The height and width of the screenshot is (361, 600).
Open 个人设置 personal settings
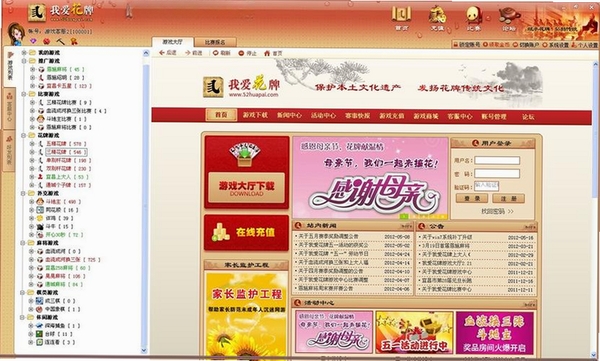(585, 45)
